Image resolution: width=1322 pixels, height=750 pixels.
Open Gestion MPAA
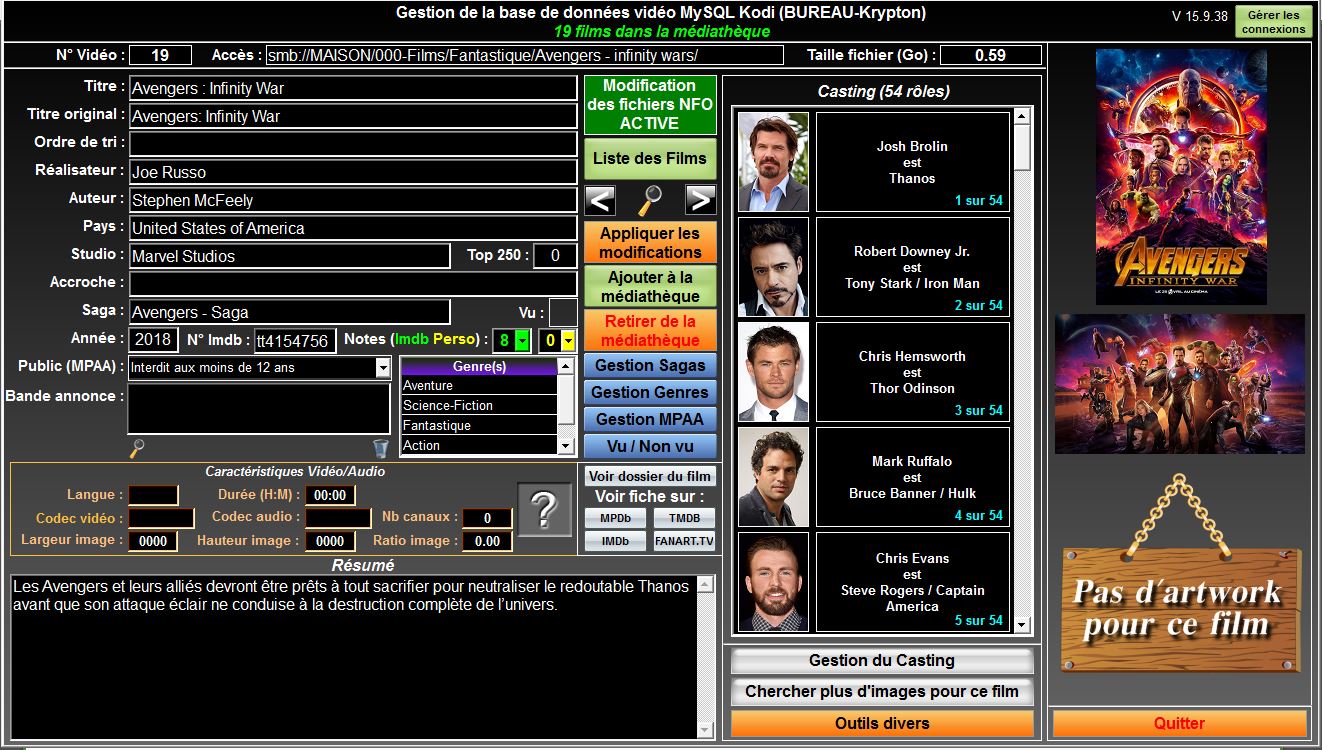click(650, 419)
